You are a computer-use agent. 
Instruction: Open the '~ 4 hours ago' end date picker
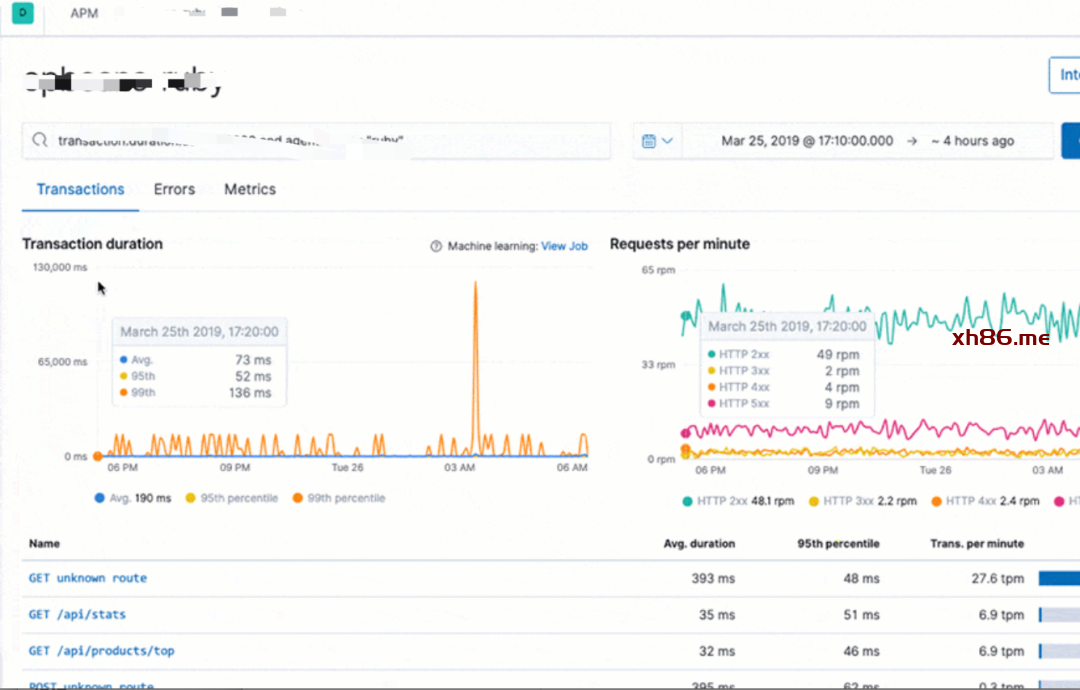[x=971, y=141]
